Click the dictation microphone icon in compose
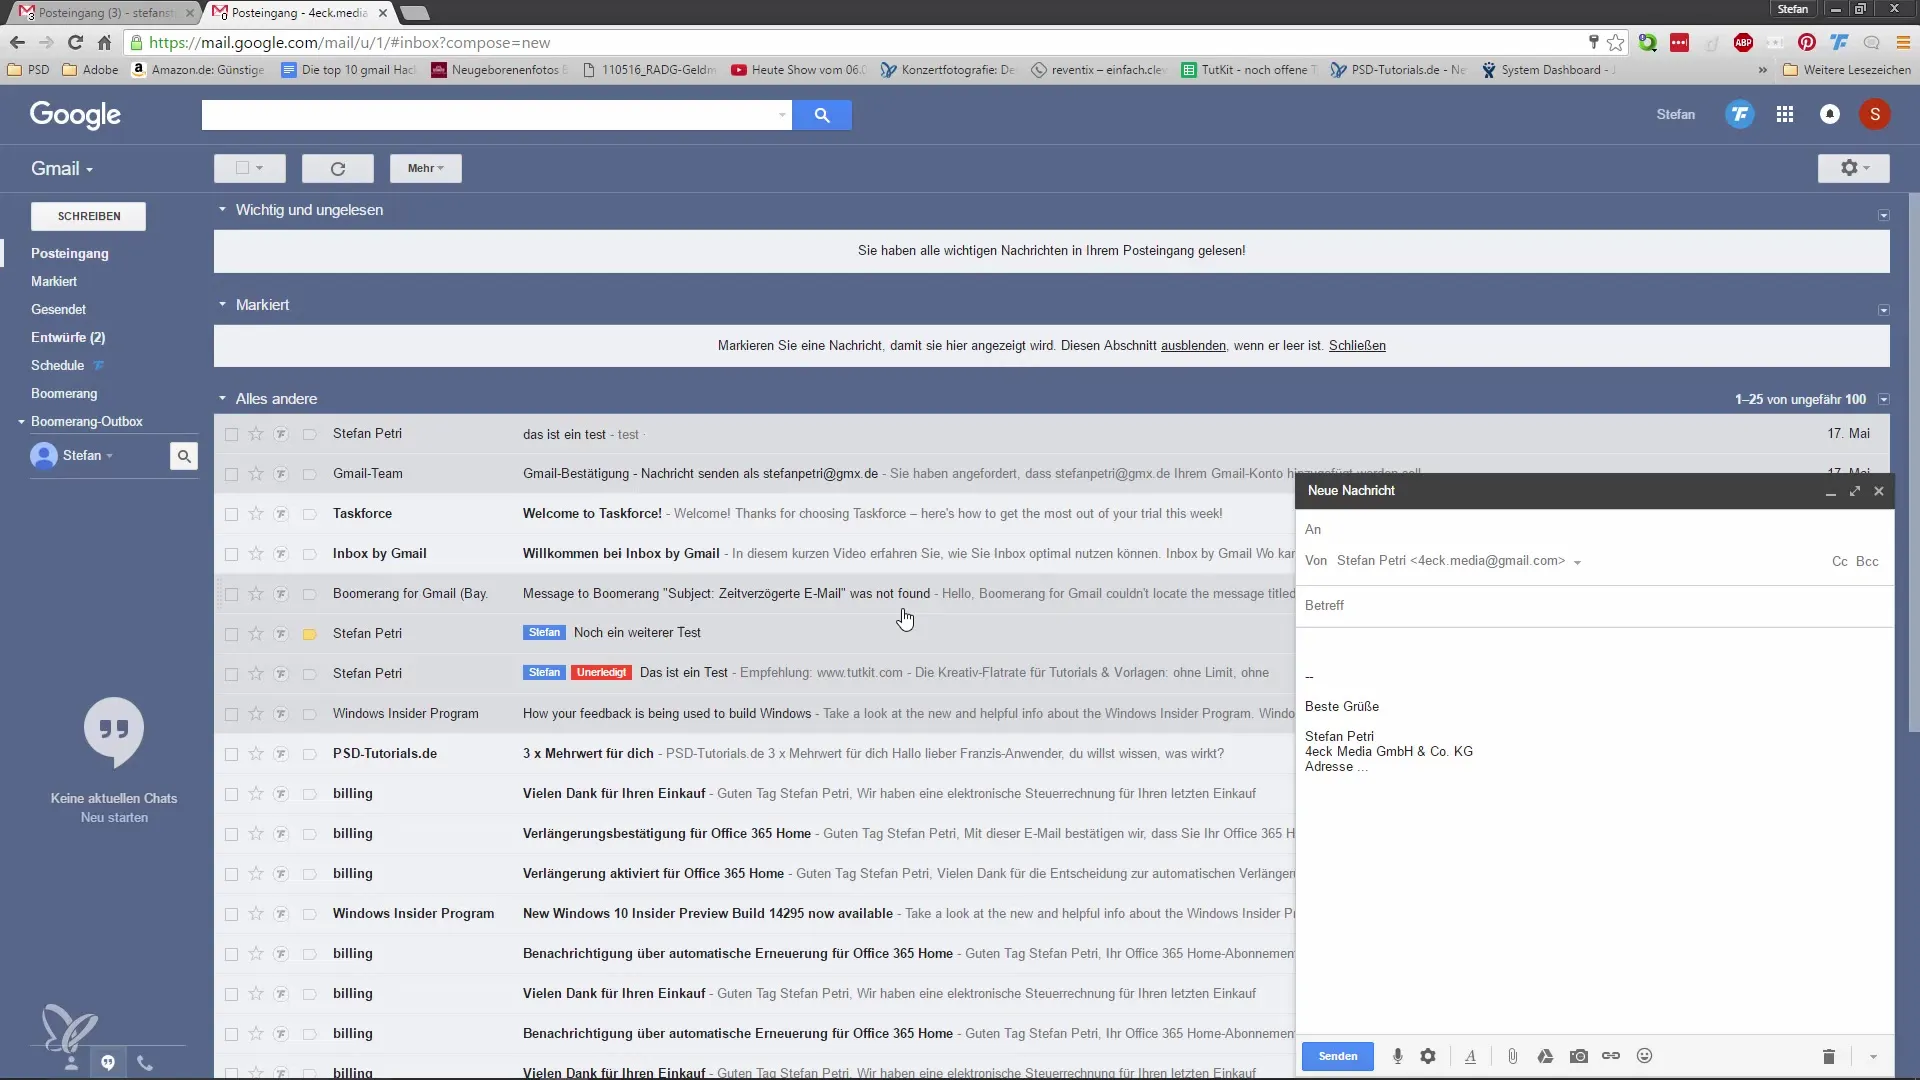The image size is (1920, 1080). click(x=1398, y=1056)
